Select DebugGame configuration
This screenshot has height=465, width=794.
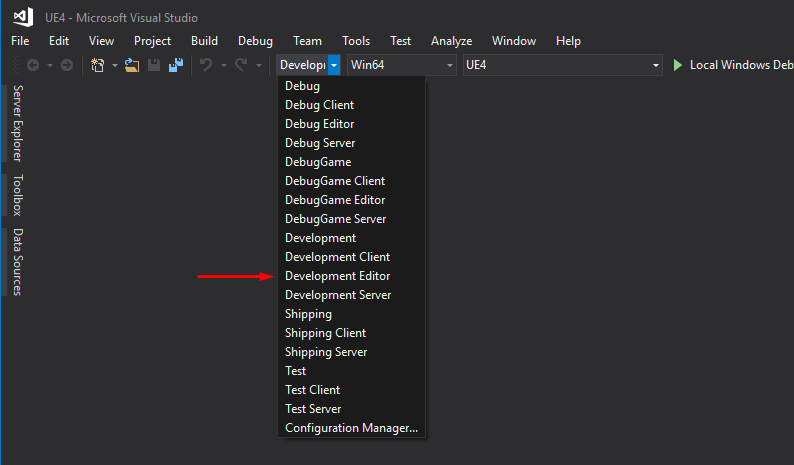(x=351, y=162)
